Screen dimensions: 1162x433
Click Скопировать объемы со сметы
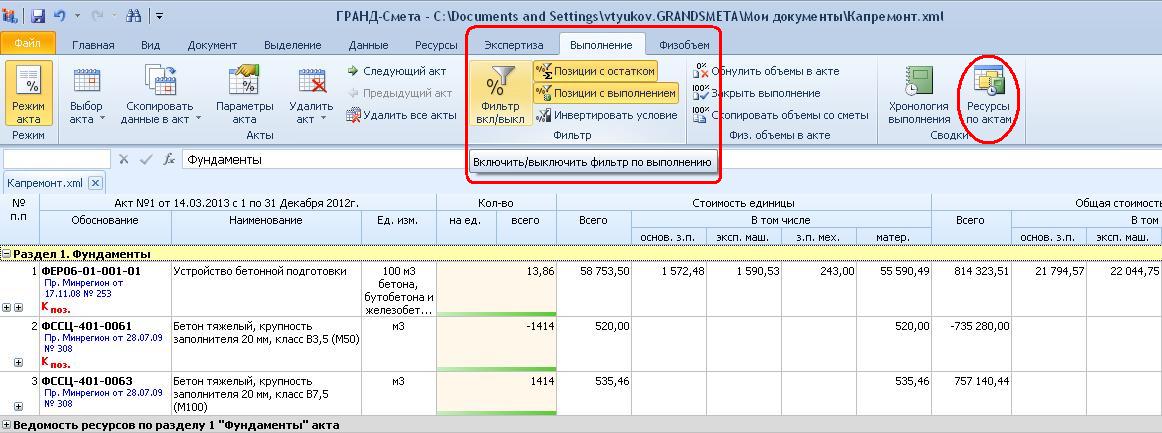click(x=780, y=115)
